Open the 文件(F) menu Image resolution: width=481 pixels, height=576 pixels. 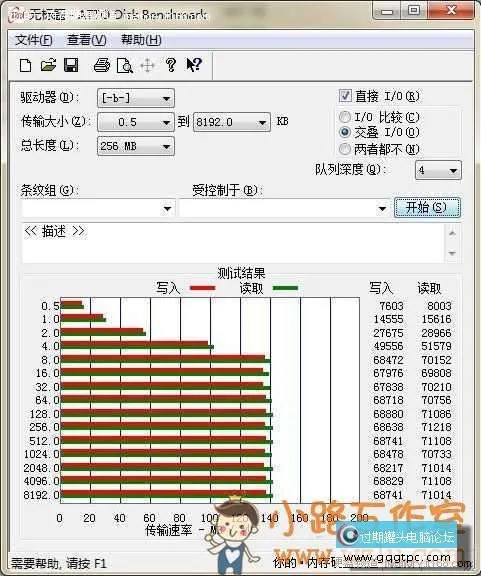coord(34,40)
